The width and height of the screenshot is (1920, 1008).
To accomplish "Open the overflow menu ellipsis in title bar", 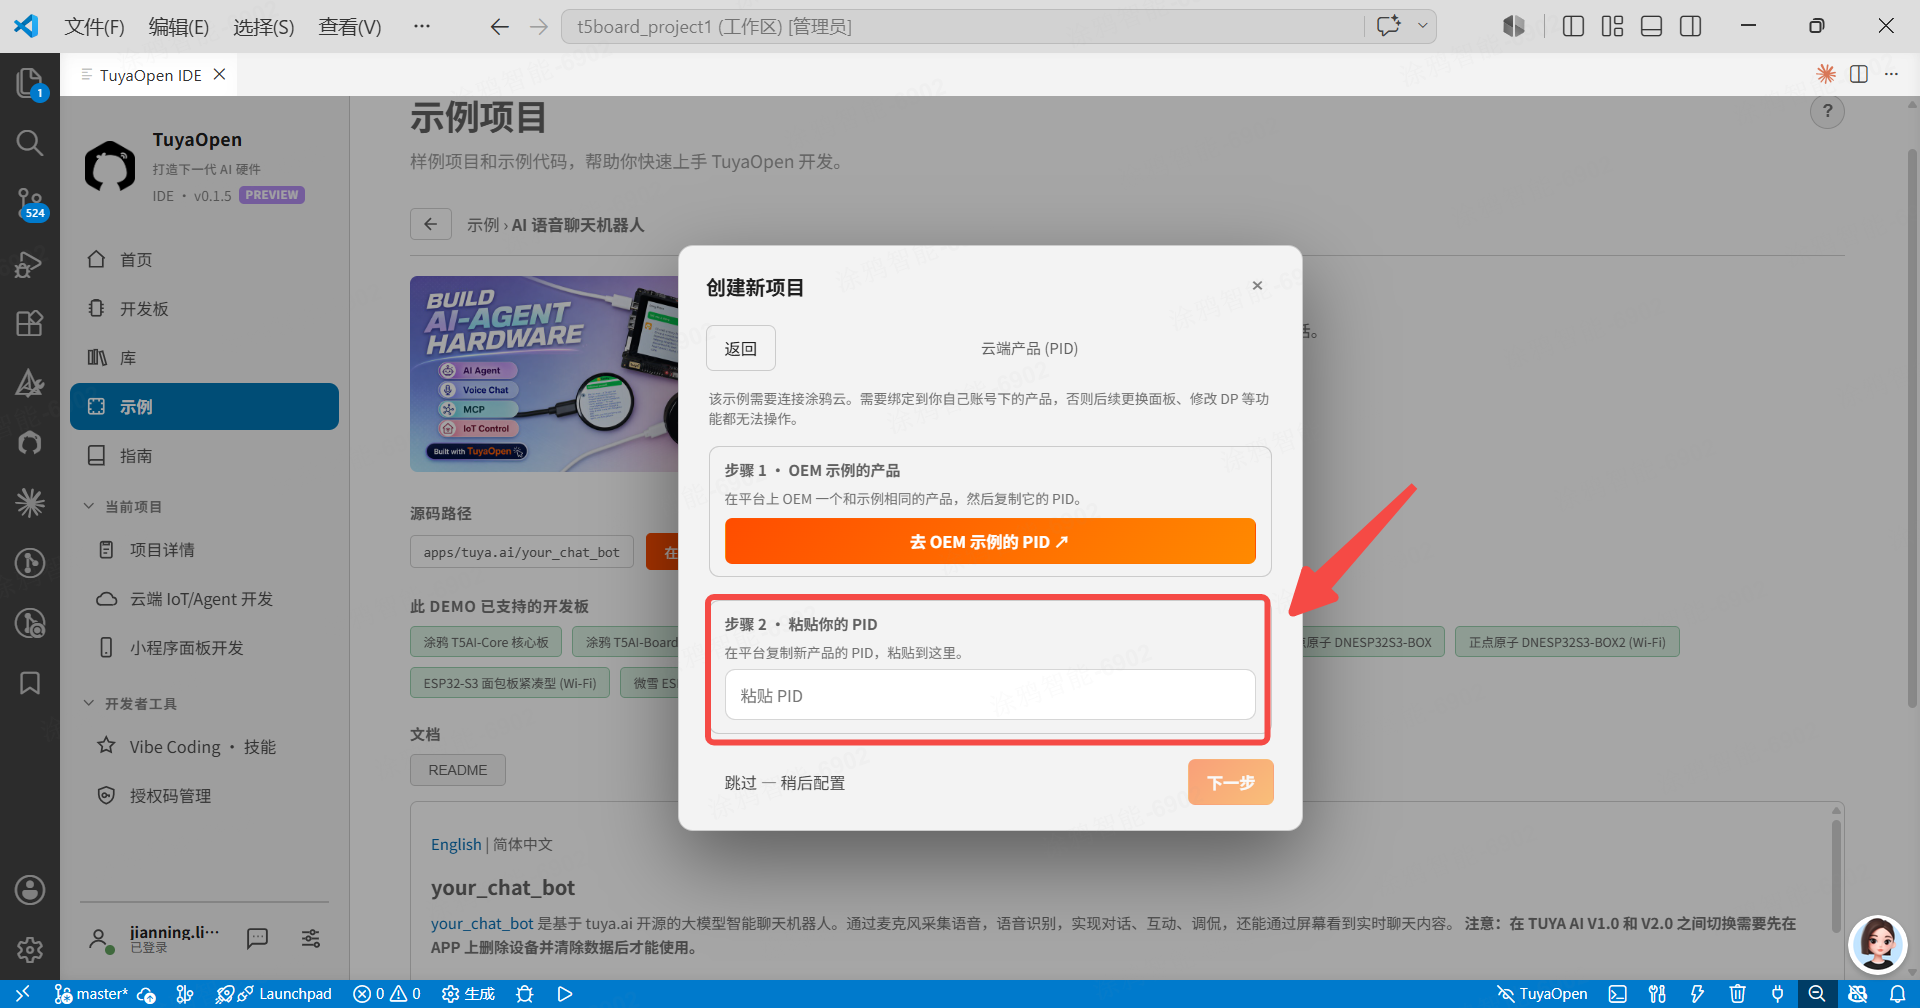I will [422, 27].
